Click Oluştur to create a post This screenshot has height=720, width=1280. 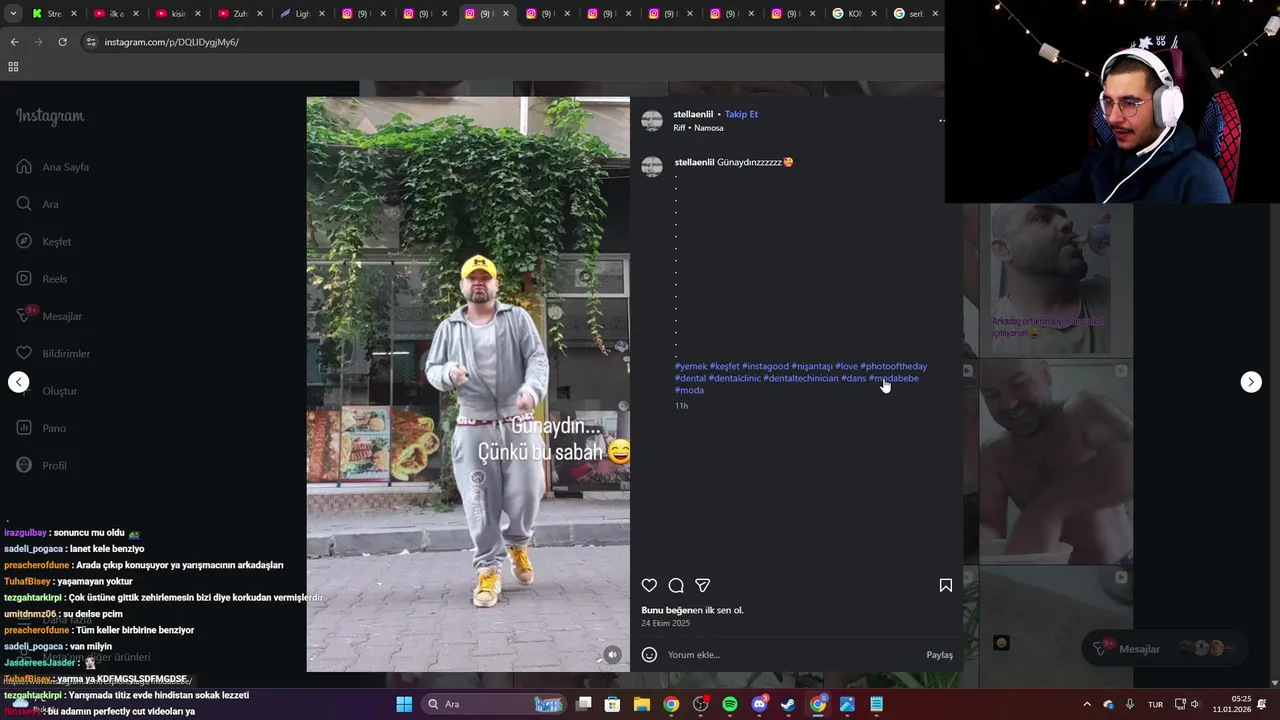tap(46, 391)
